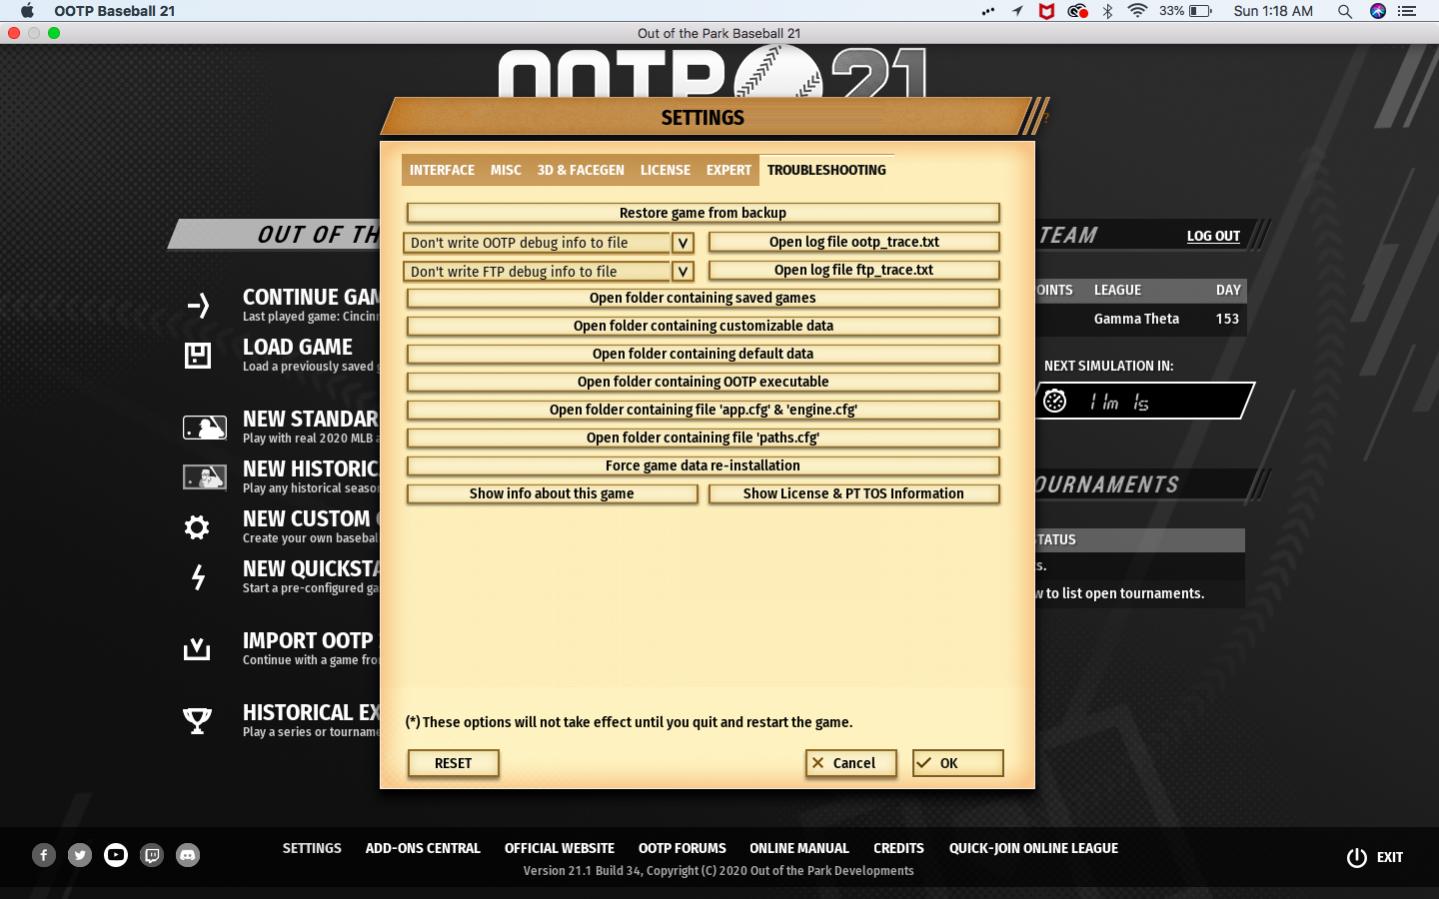The width and height of the screenshot is (1439, 899).
Task: Click the Exit power icon
Action: pyautogui.click(x=1357, y=857)
